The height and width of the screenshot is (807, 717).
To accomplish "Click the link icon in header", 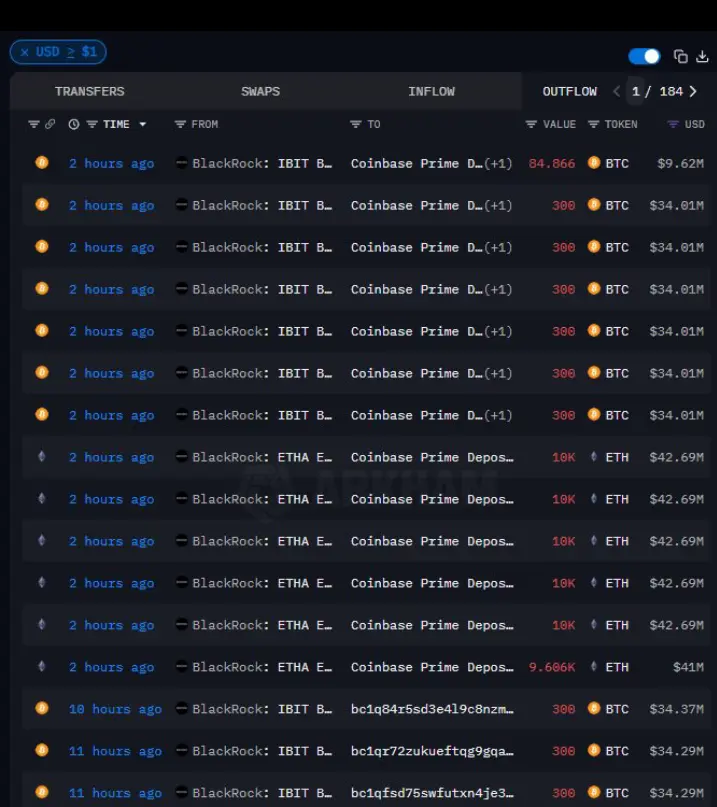I will (50, 124).
